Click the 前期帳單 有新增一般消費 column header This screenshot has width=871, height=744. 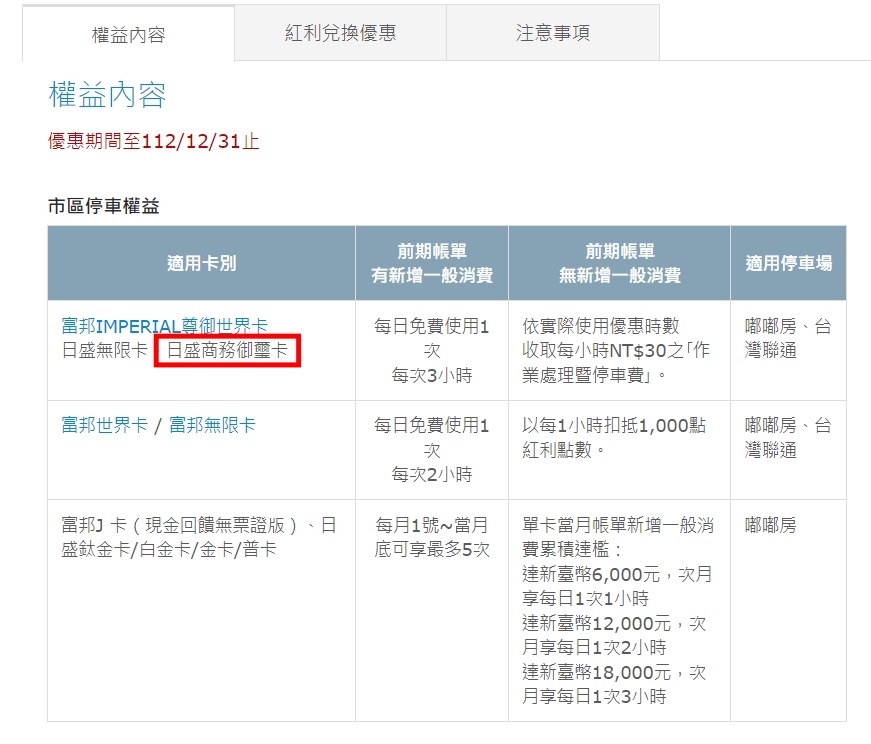pos(432,263)
